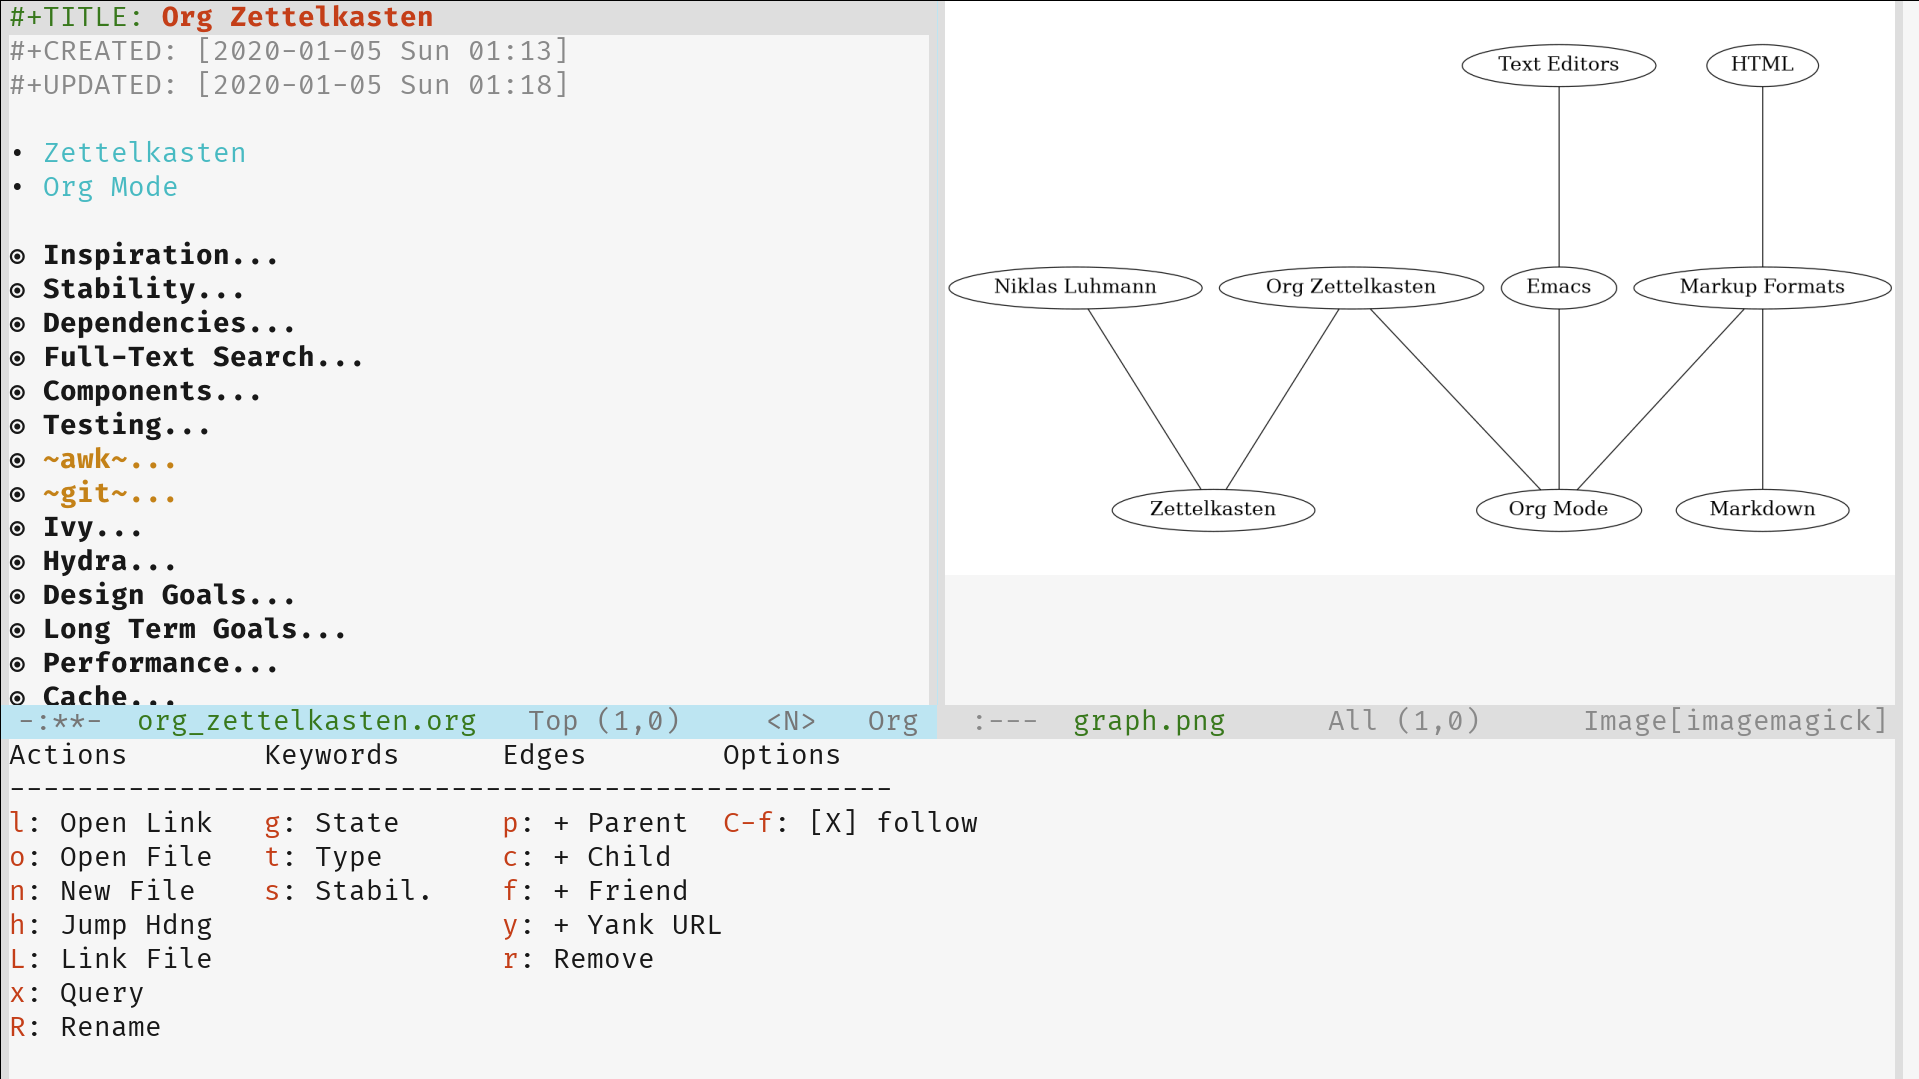
Task: Choose the Rename action
Action: pyautogui.click(x=85, y=1027)
